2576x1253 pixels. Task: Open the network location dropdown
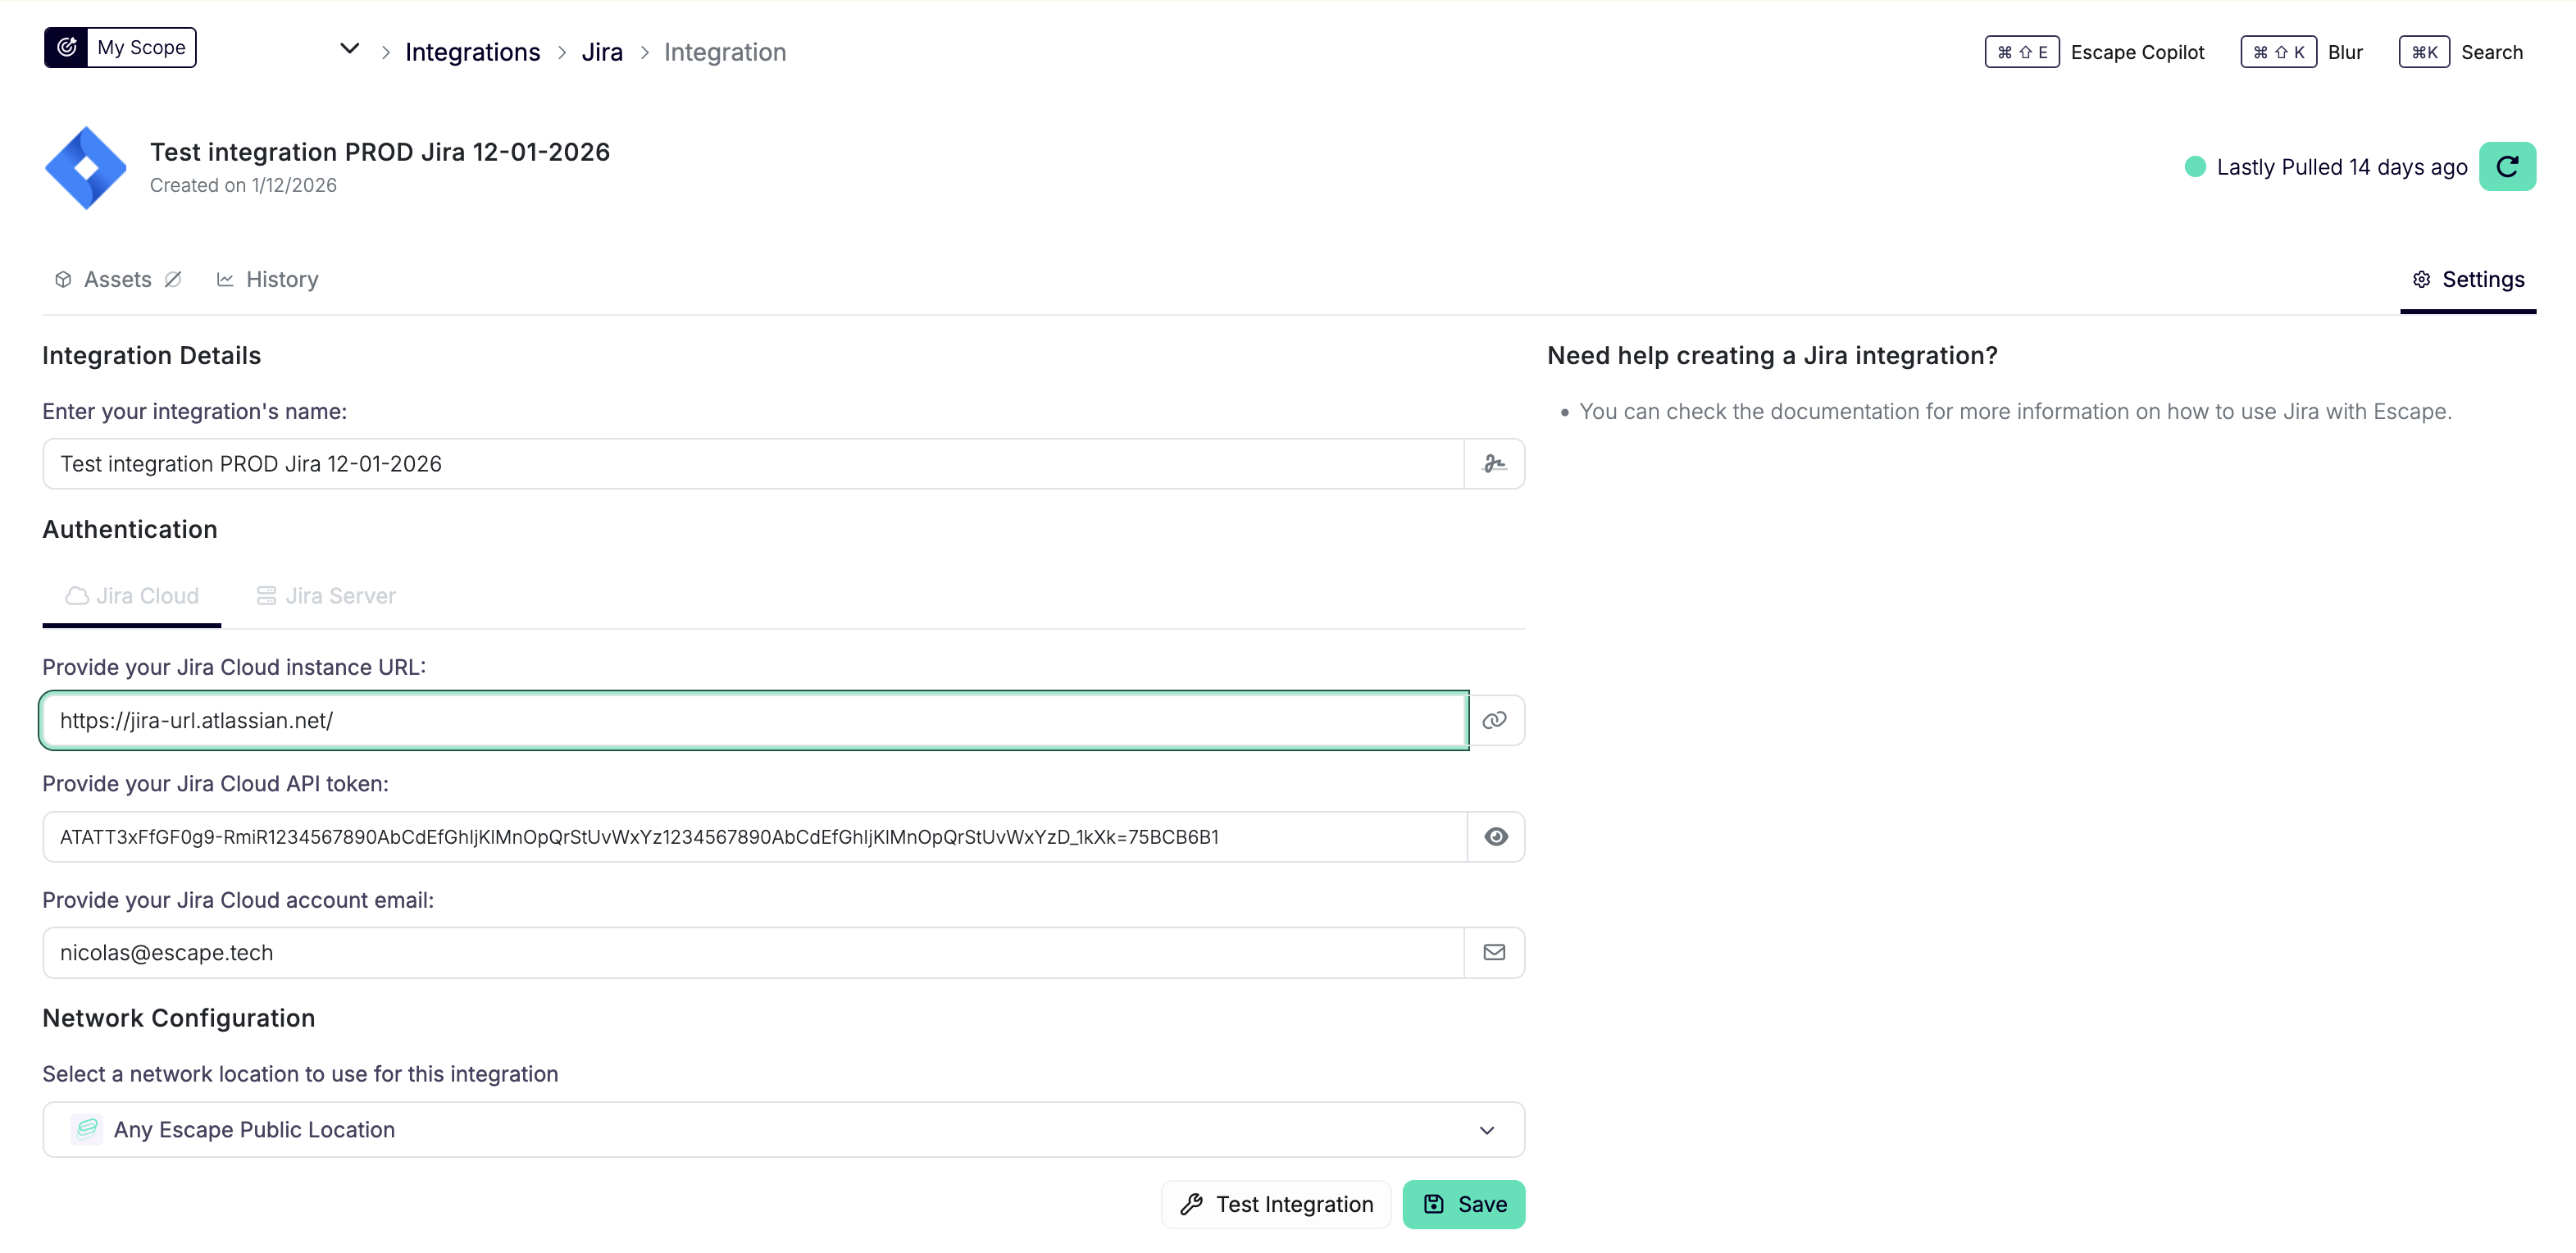point(1487,1130)
